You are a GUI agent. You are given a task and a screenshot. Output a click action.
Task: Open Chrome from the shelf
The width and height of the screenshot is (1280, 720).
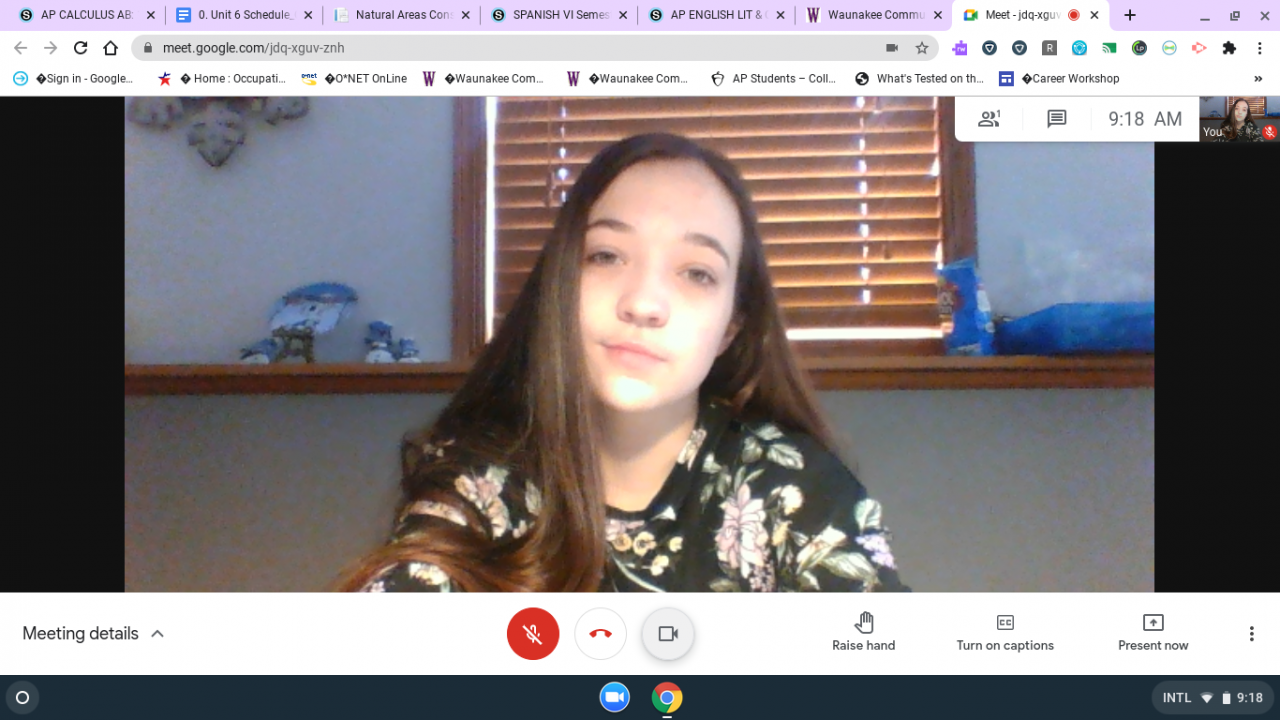[667, 697]
